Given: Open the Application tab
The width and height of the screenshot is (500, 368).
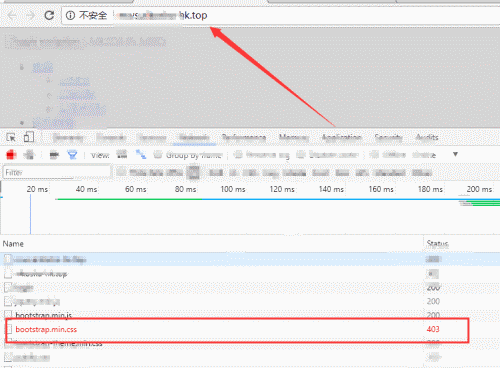Looking at the screenshot, I should [341, 137].
